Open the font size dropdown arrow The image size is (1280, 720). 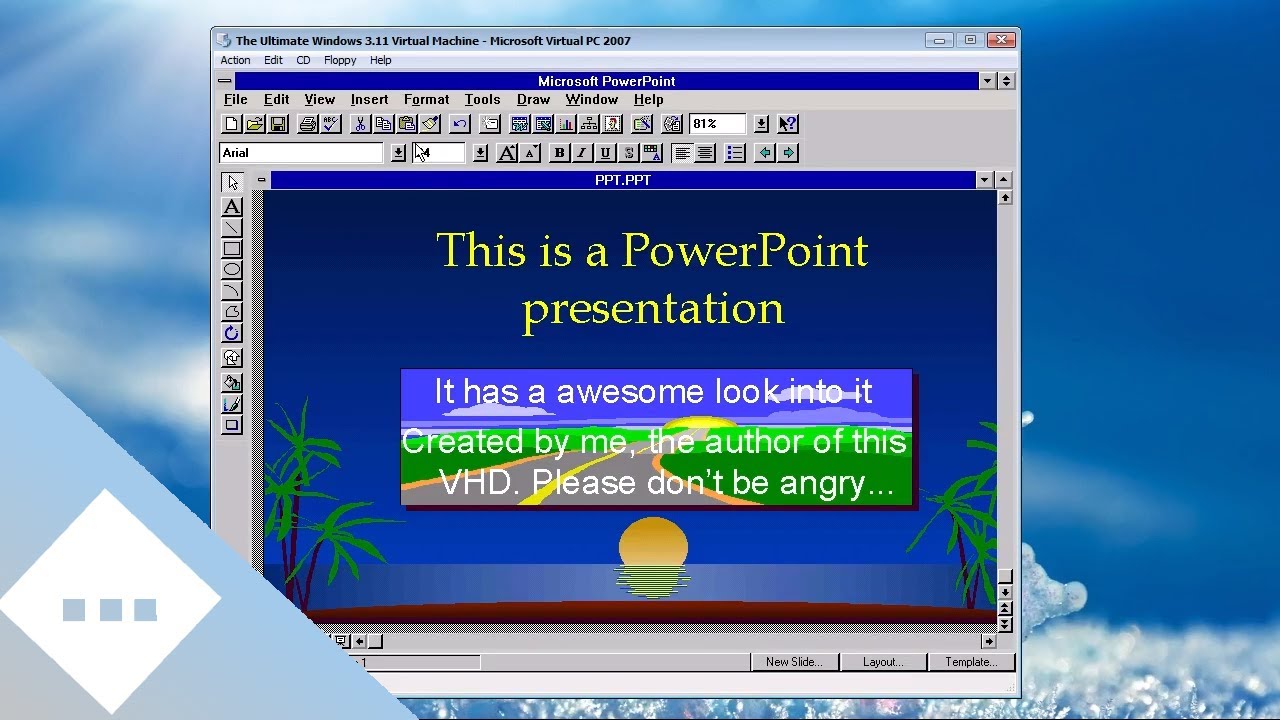(x=480, y=153)
